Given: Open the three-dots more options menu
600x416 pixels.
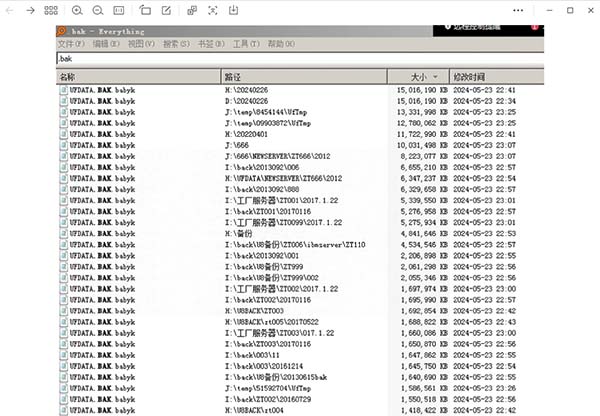Looking at the screenshot, I should 518,10.
